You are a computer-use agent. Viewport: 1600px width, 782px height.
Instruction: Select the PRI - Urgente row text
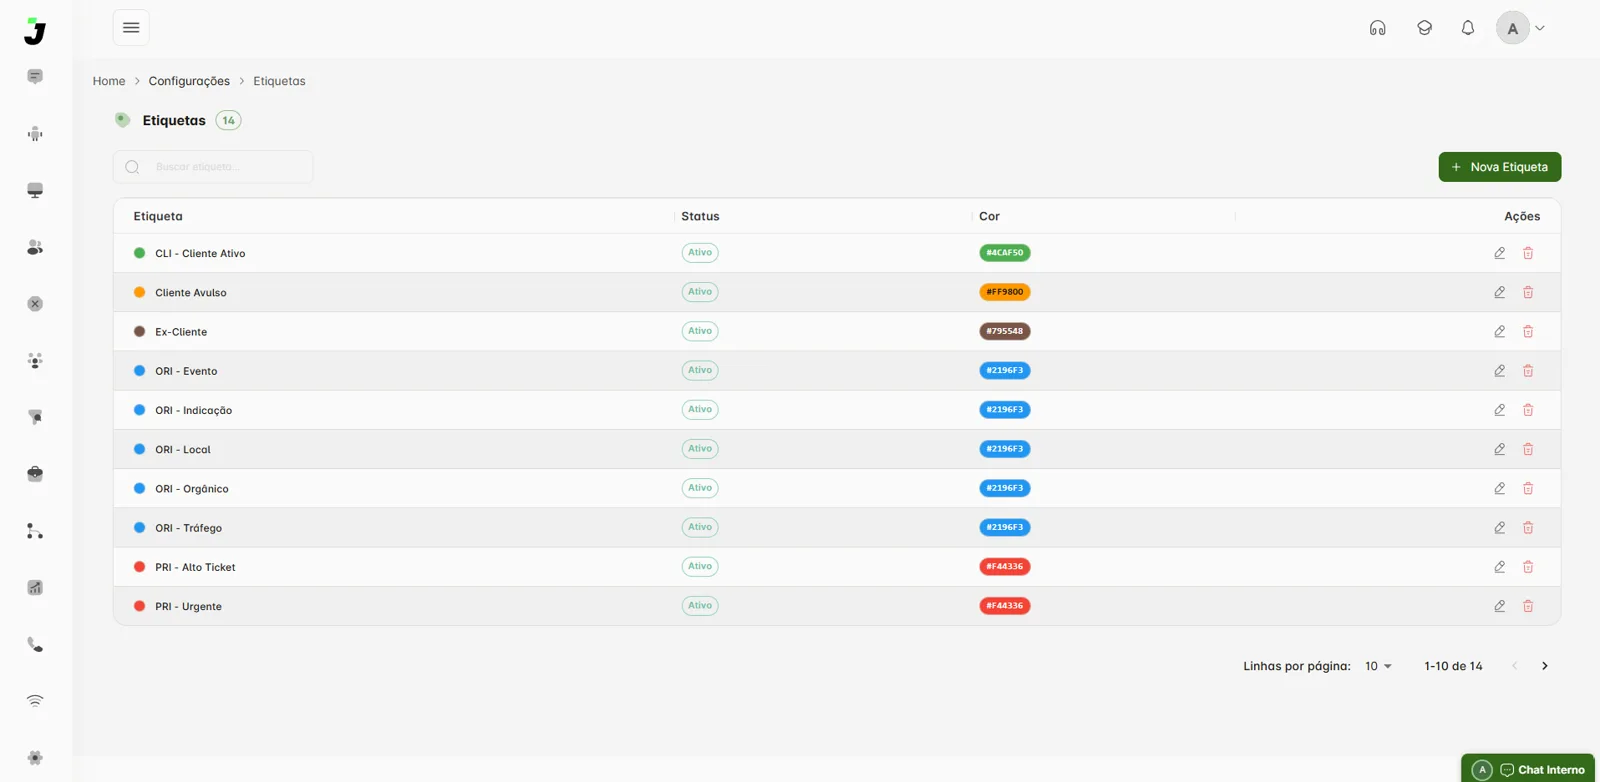click(x=188, y=606)
